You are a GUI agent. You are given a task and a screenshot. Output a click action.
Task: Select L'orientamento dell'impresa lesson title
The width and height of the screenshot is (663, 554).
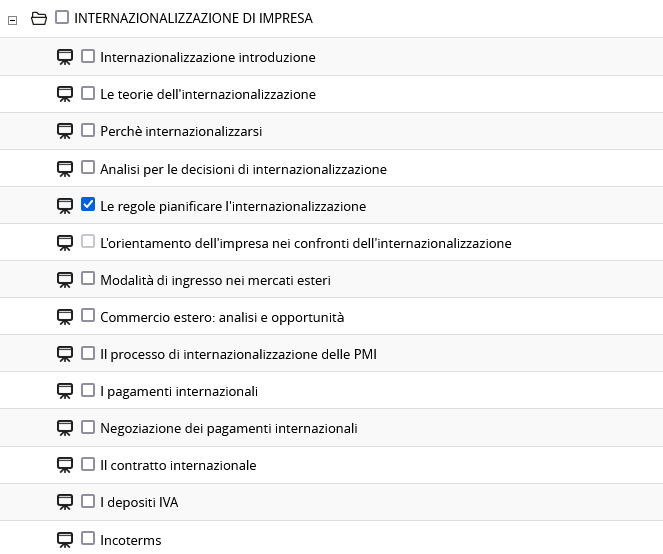(x=305, y=243)
